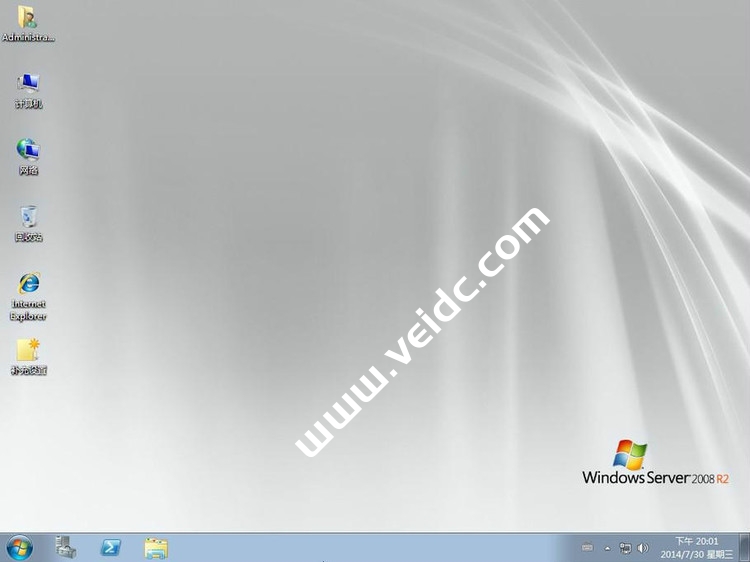Open the clock showing 下午 20:01
Viewport: 750px width, 562px height.
696,548
